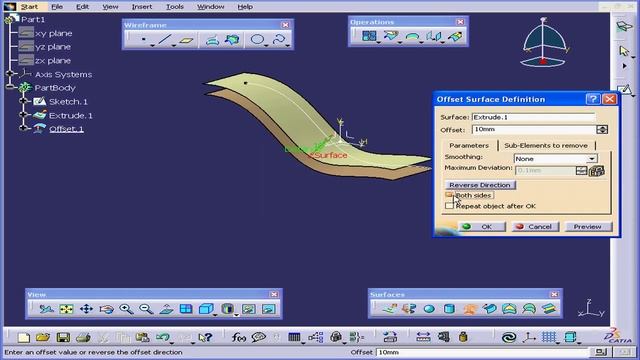Click the New document icon
The width and height of the screenshot is (640, 360).
[x=24, y=337]
